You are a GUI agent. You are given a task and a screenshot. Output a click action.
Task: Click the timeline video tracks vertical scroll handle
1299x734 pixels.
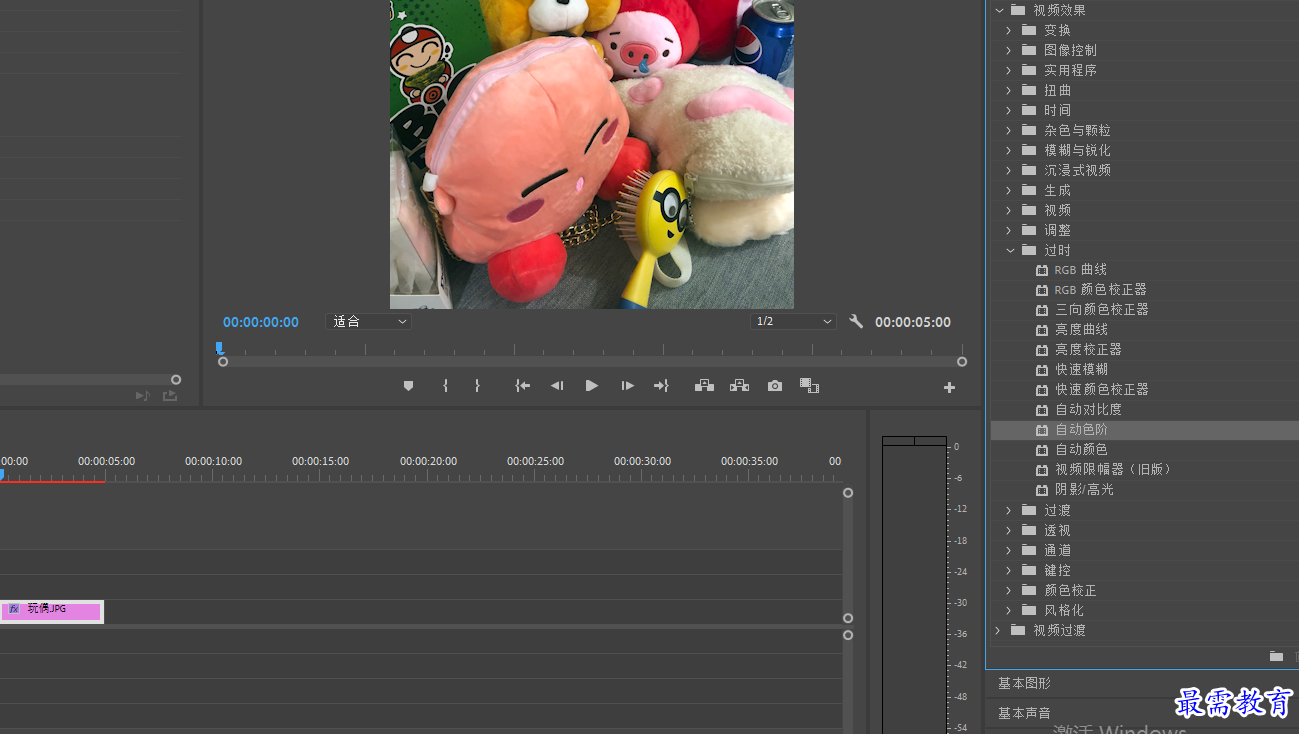click(x=848, y=493)
